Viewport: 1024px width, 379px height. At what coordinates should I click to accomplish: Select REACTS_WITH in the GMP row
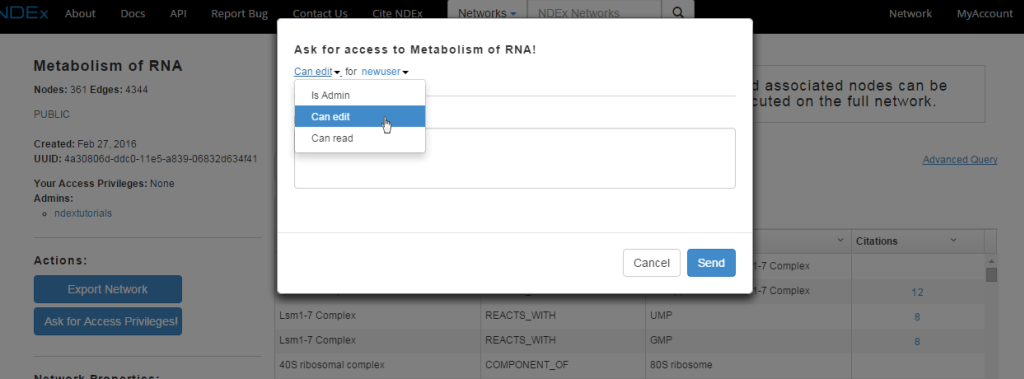tap(562, 340)
